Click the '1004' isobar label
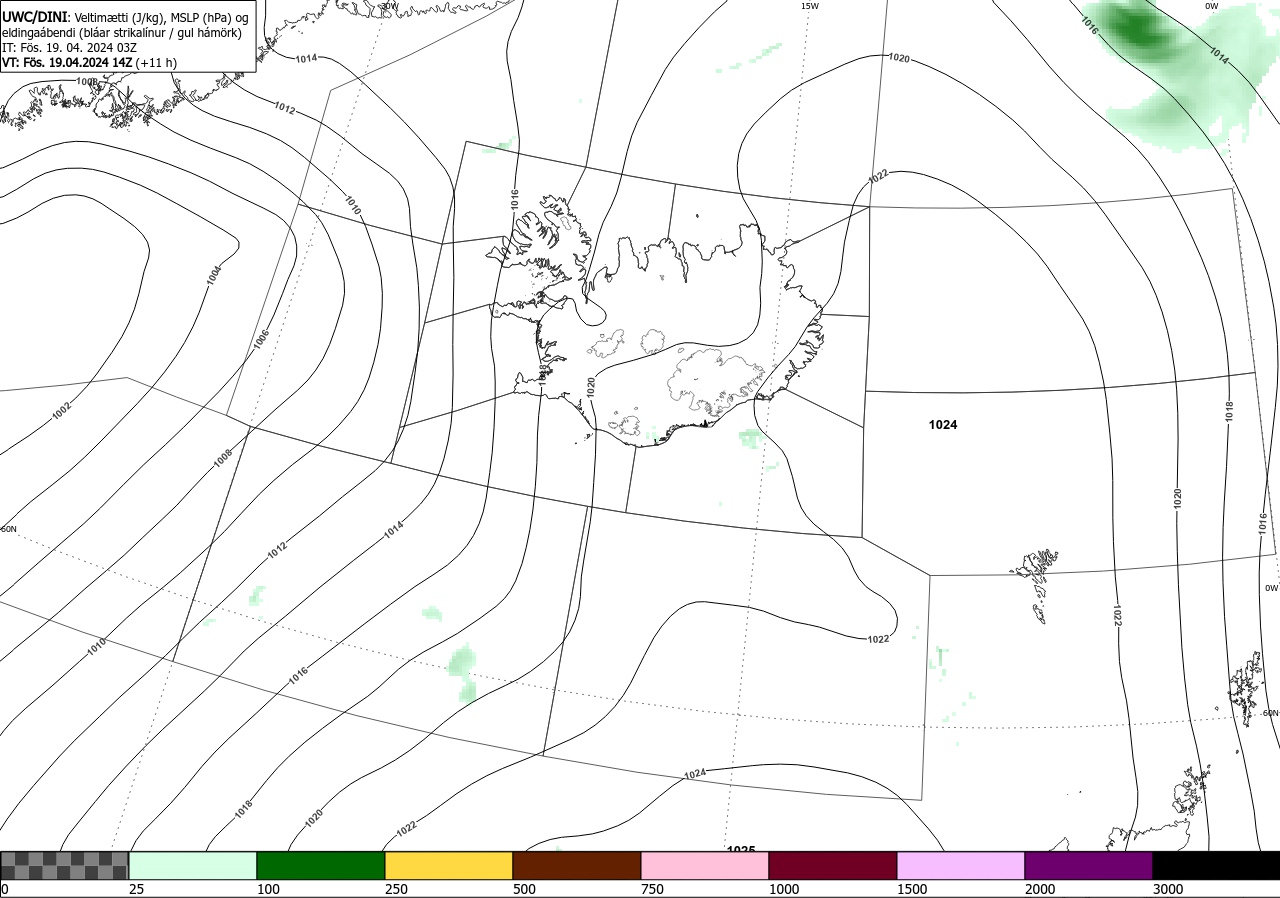 (214, 275)
